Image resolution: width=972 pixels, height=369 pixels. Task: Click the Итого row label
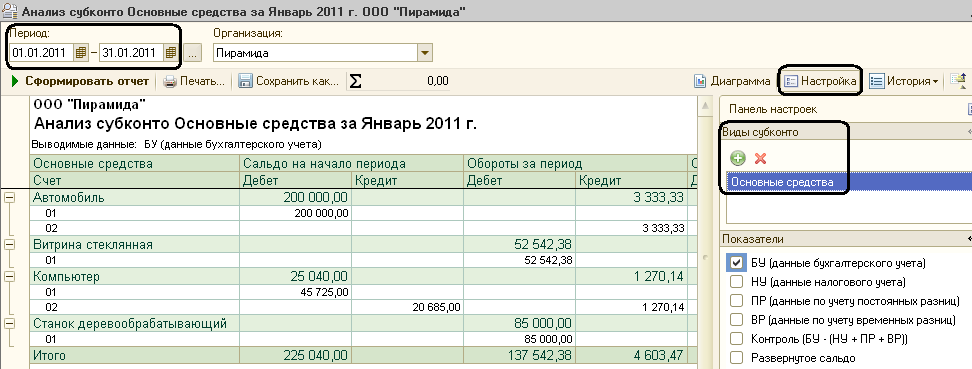click(50, 355)
